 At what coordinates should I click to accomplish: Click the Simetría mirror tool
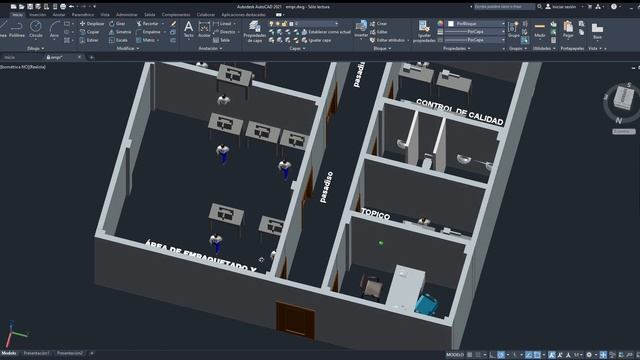(120, 32)
